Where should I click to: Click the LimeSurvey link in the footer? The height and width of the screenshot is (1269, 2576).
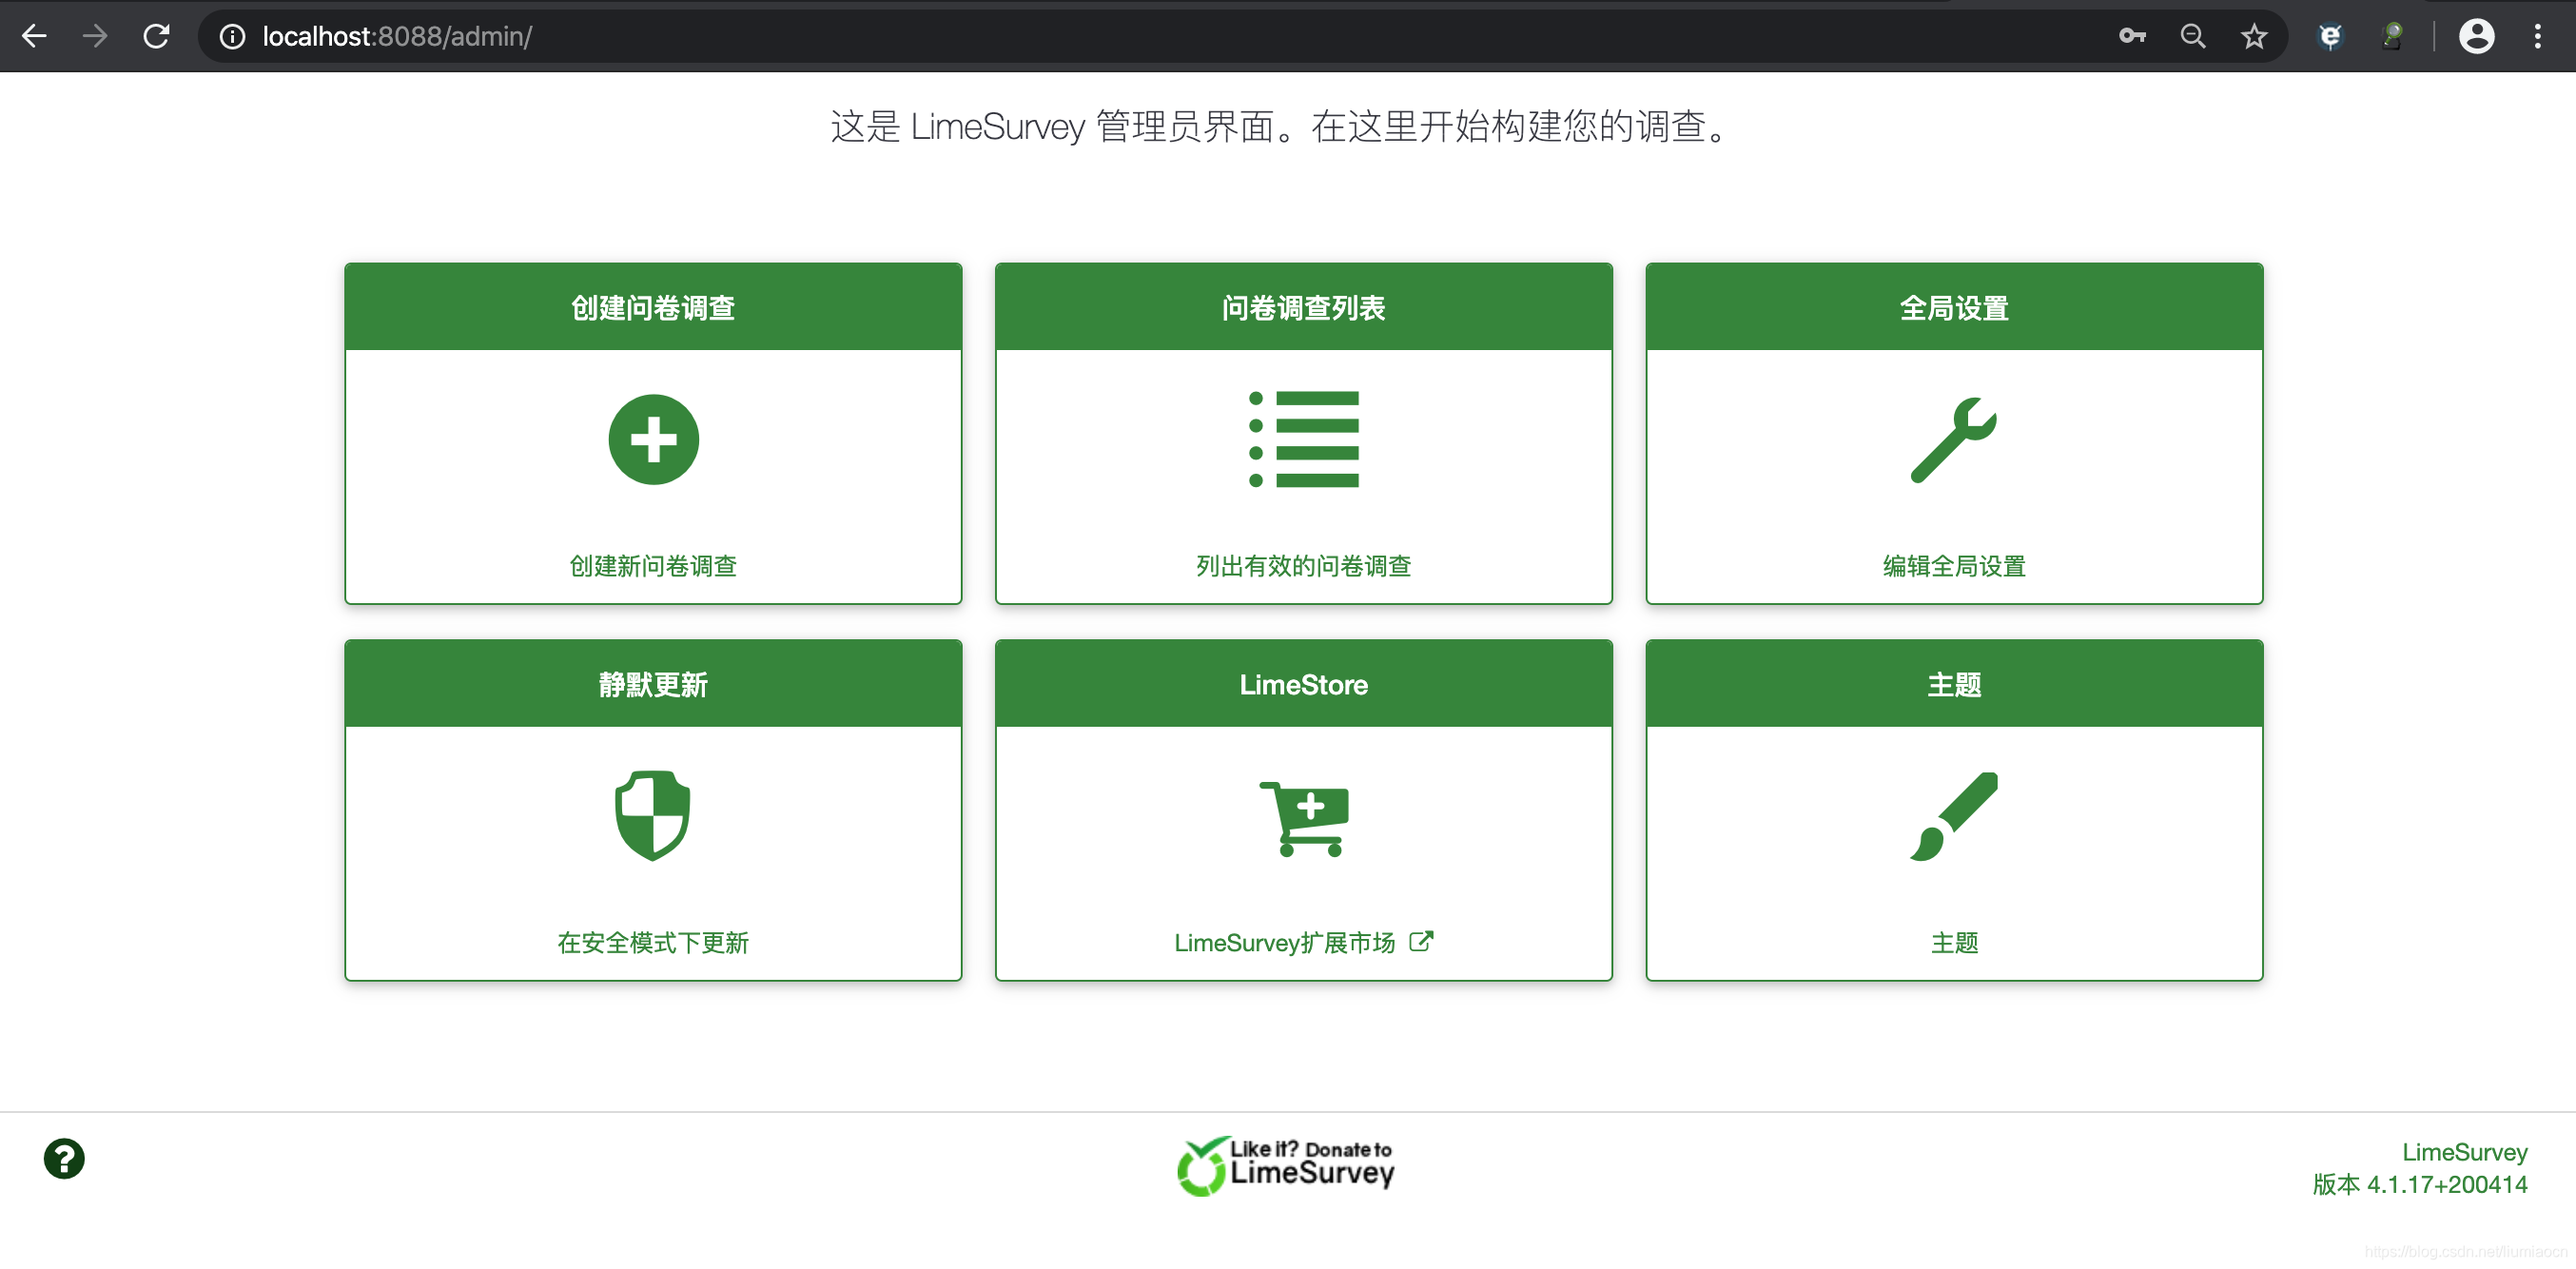pos(2463,1151)
